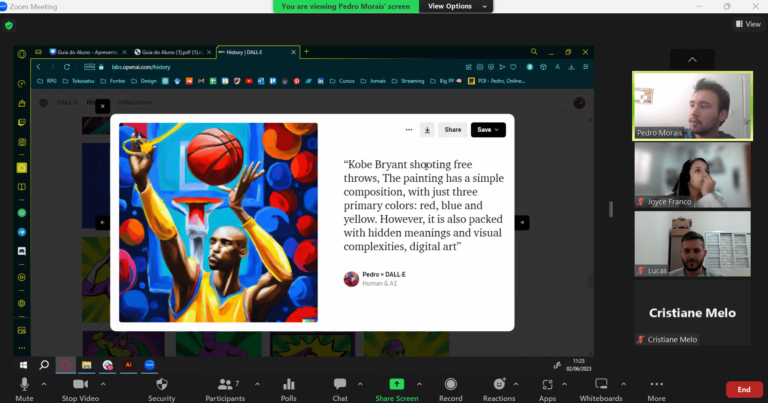Viewport: 768px width, 403px height.
Task: Open Adobe Illustrator from taskbar
Action: (x=128, y=365)
